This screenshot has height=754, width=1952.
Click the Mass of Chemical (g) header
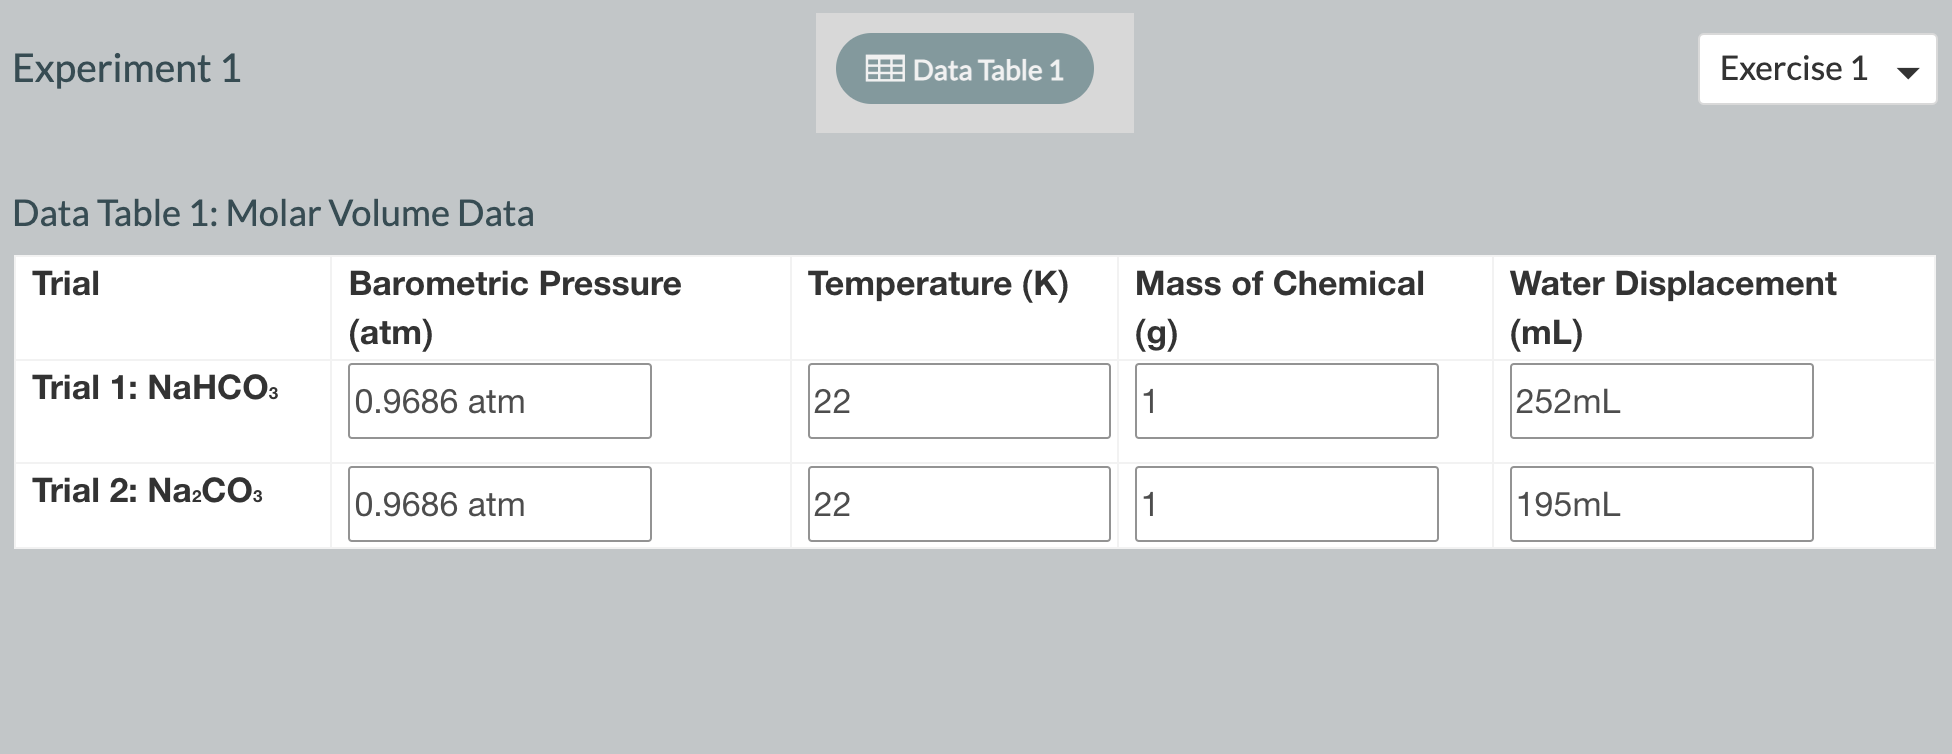1279,306
